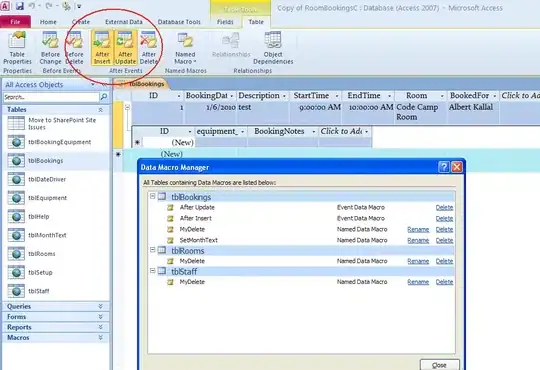This screenshot has width=540, height=370.
Task: Click the navigation pane Search box
Action: (51, 97)
